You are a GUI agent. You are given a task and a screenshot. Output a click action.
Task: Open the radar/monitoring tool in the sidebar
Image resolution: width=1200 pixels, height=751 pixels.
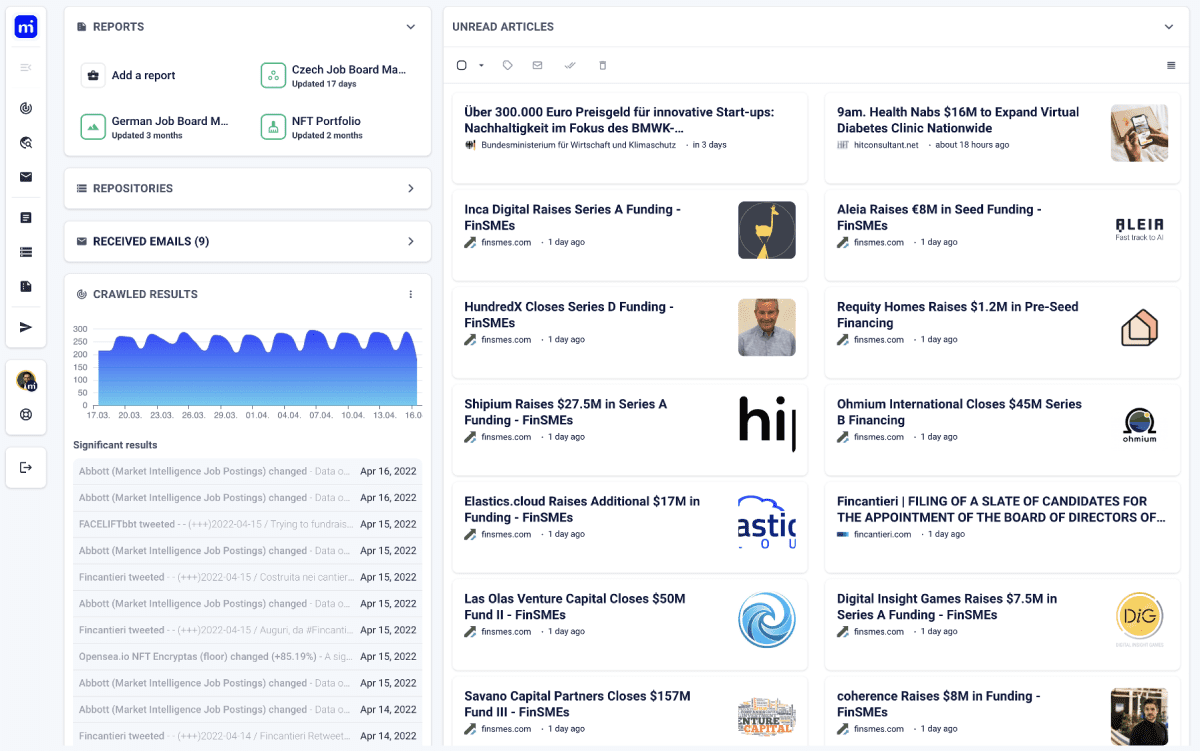click(26, 107)
